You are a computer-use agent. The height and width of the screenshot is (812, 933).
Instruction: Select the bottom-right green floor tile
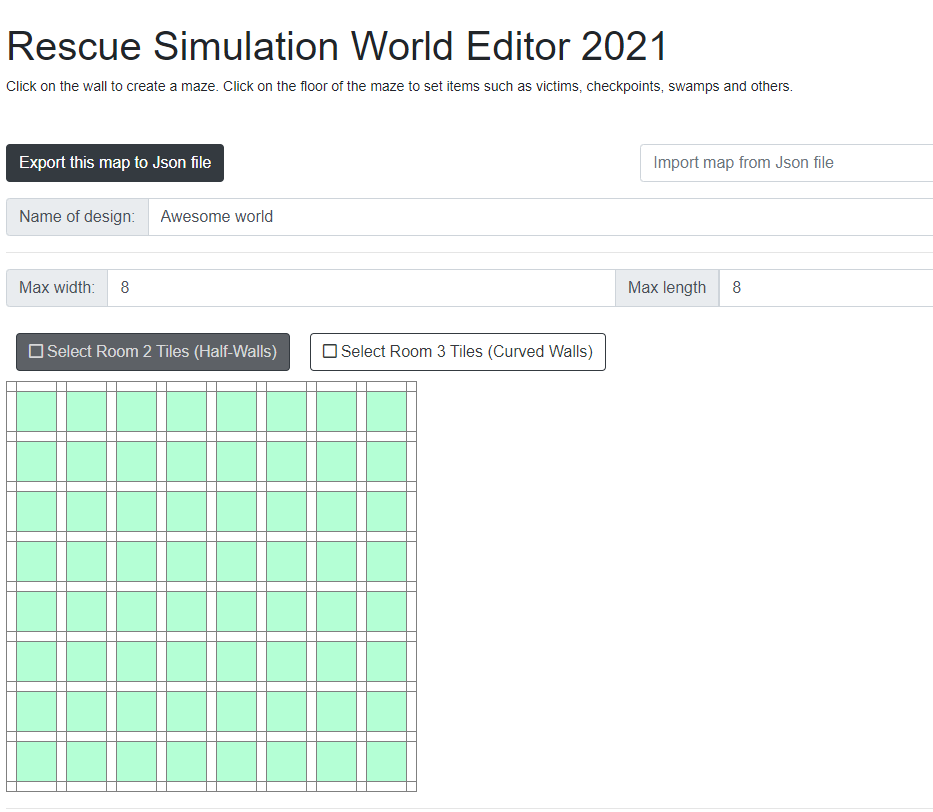coord(386,761)
